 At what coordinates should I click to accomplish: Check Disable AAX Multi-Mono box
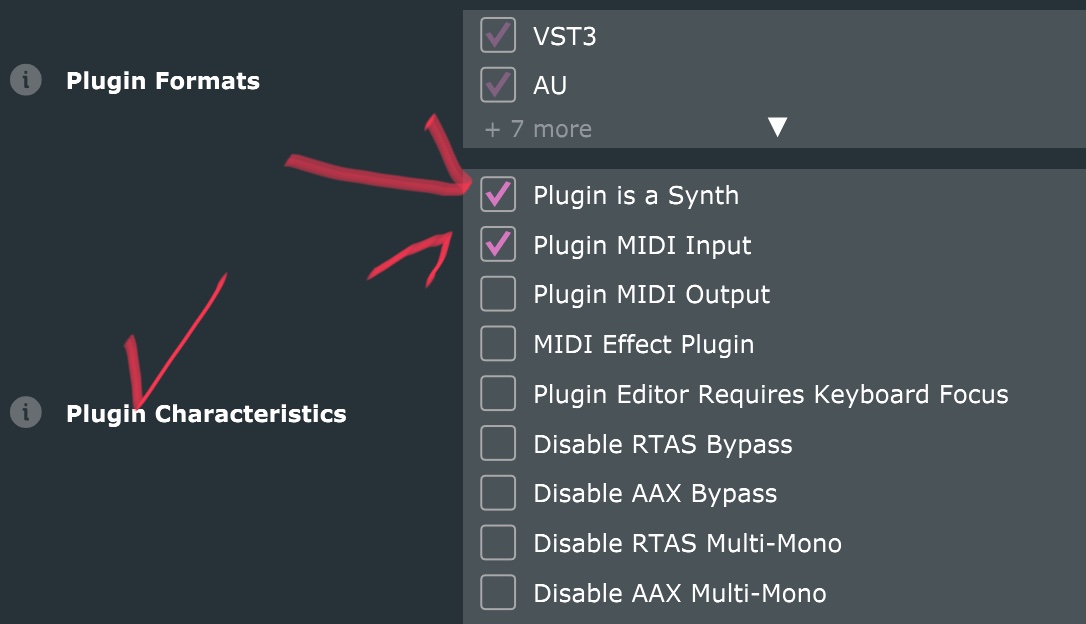[x=498, y=593]
